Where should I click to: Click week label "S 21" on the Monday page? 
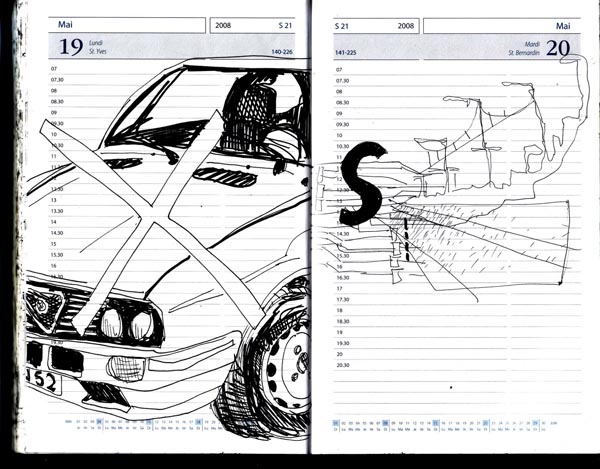(285, 25)
